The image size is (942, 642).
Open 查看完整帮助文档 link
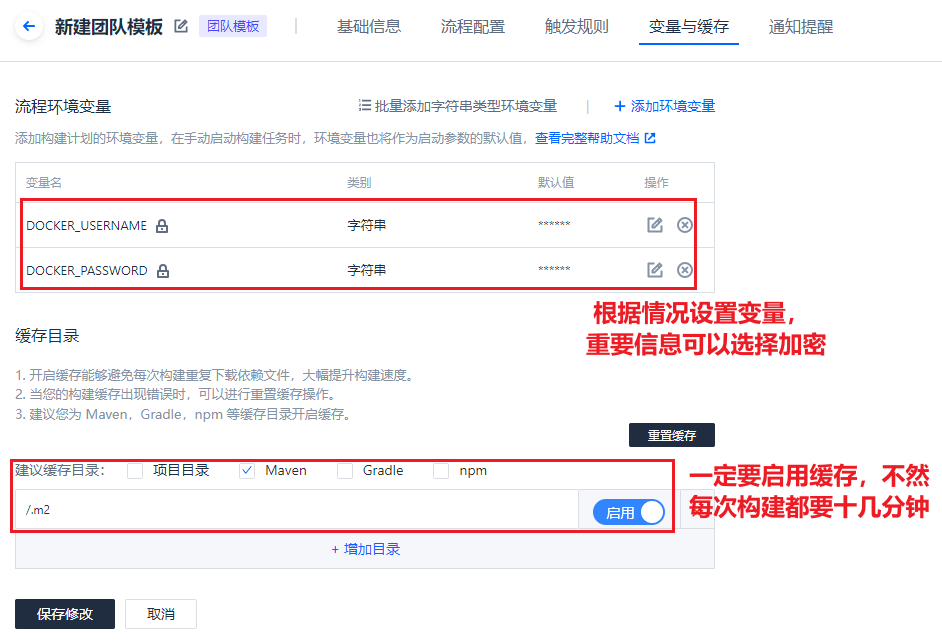click(587, 138)
